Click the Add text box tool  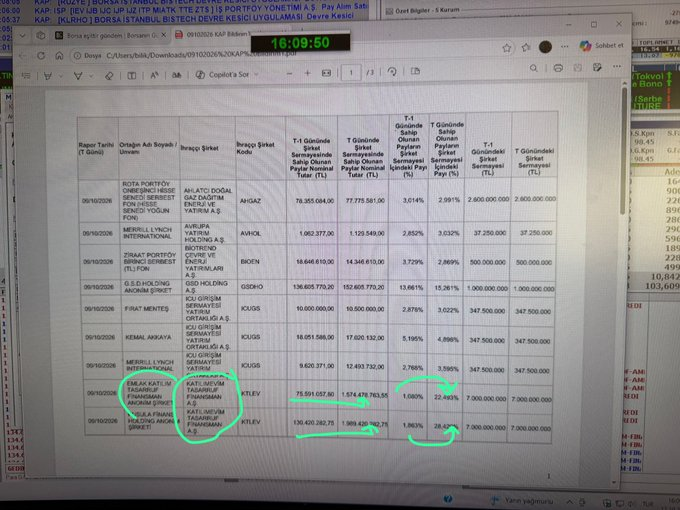(x=131, y=75)
